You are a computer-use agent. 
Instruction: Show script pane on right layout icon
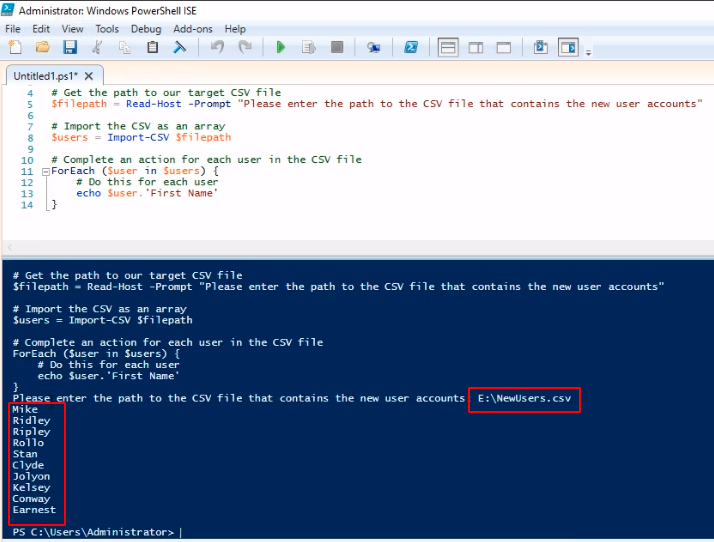point(476,47)
